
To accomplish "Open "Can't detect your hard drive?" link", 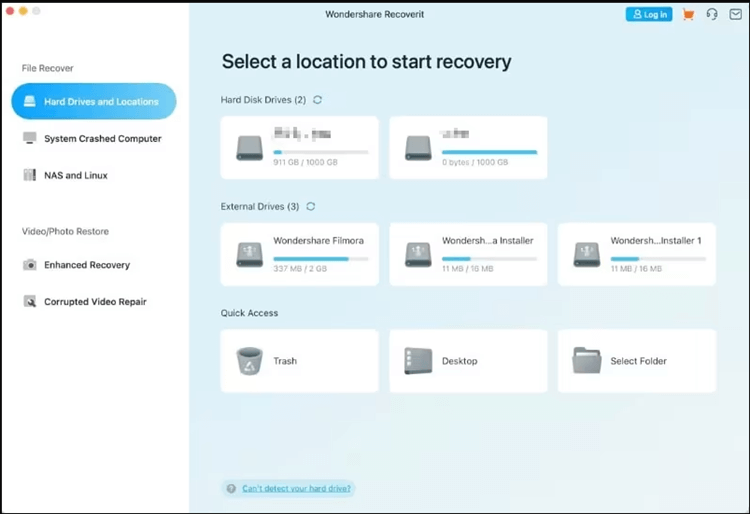I will [x=296, y=489].
